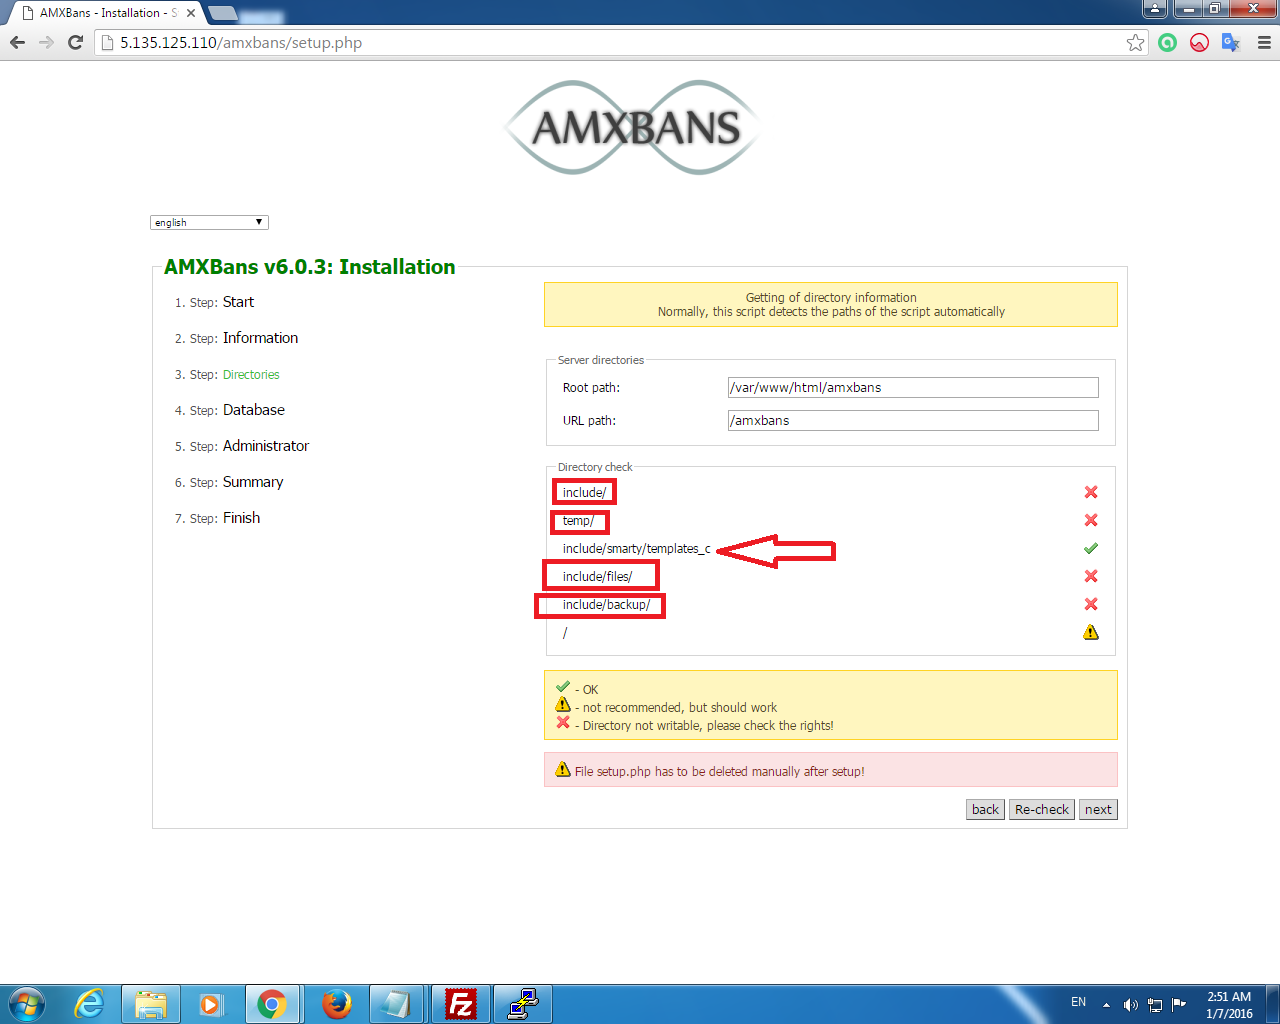Click the AMXBans v6.0.3: Installation heading

click(x=310, y=267)
